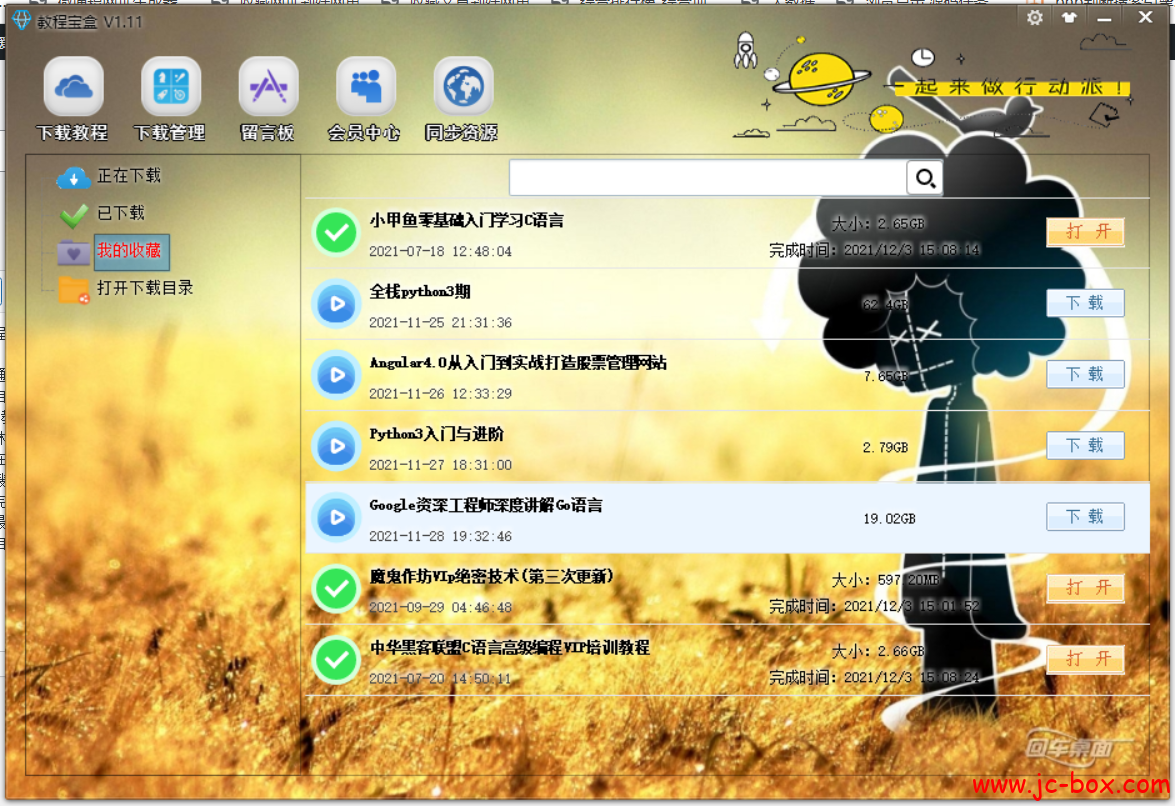Click the play icon beside 全栈python3期
Screen dimensions: 1175x806
coord(337,304)
